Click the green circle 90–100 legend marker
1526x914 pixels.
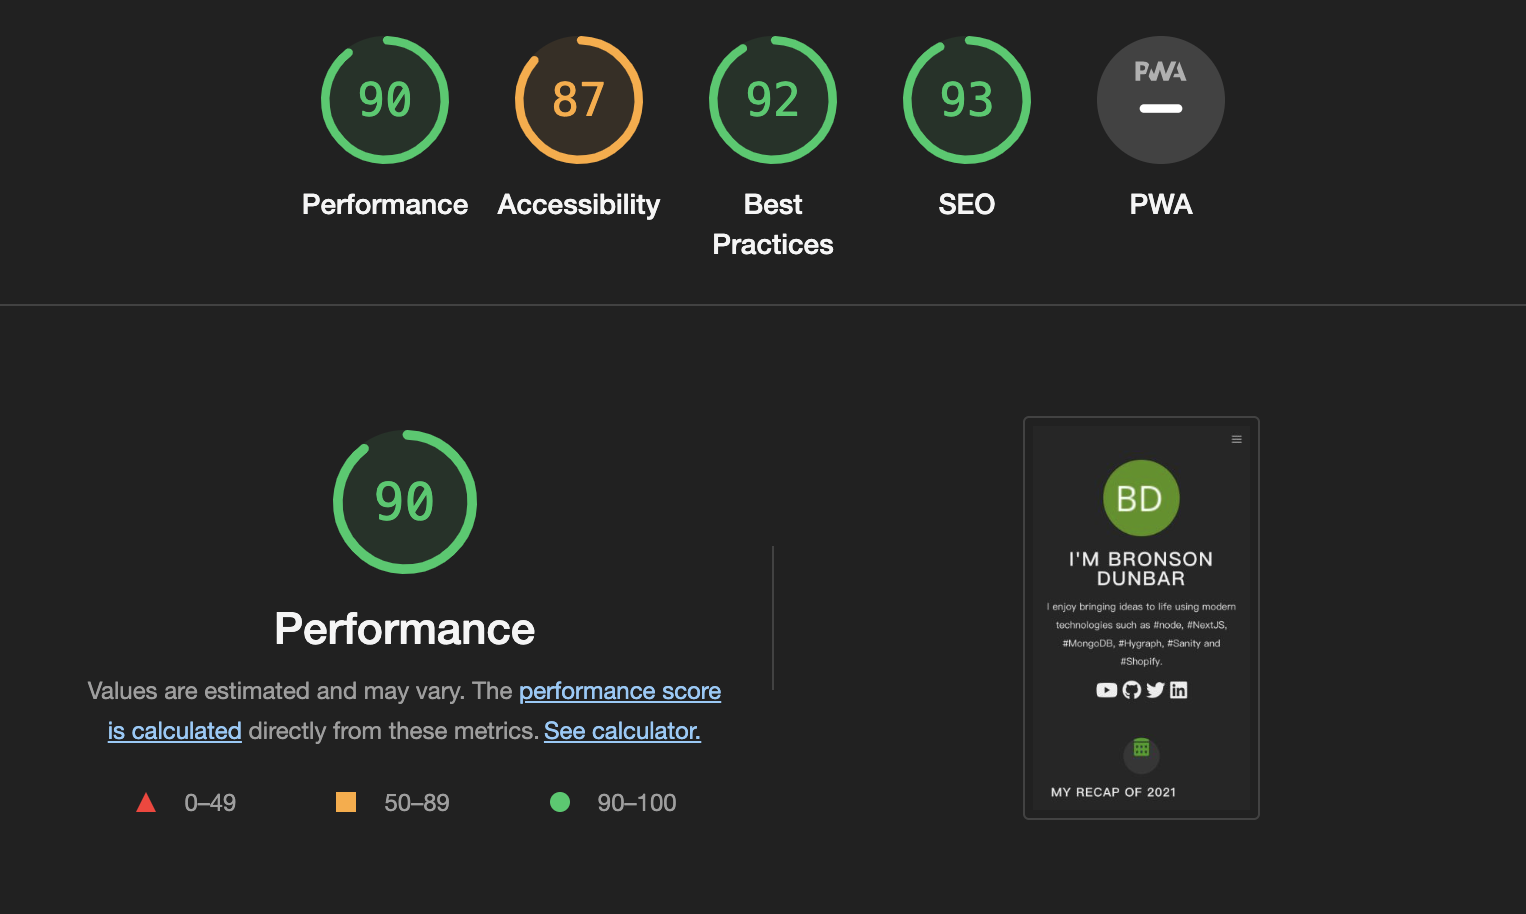coord(560,802)
